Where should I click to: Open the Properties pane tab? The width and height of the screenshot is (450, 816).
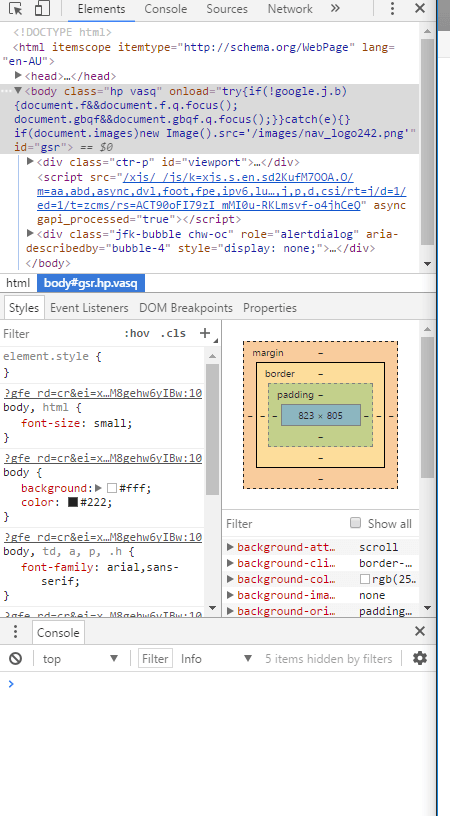(x=269, y=308)
